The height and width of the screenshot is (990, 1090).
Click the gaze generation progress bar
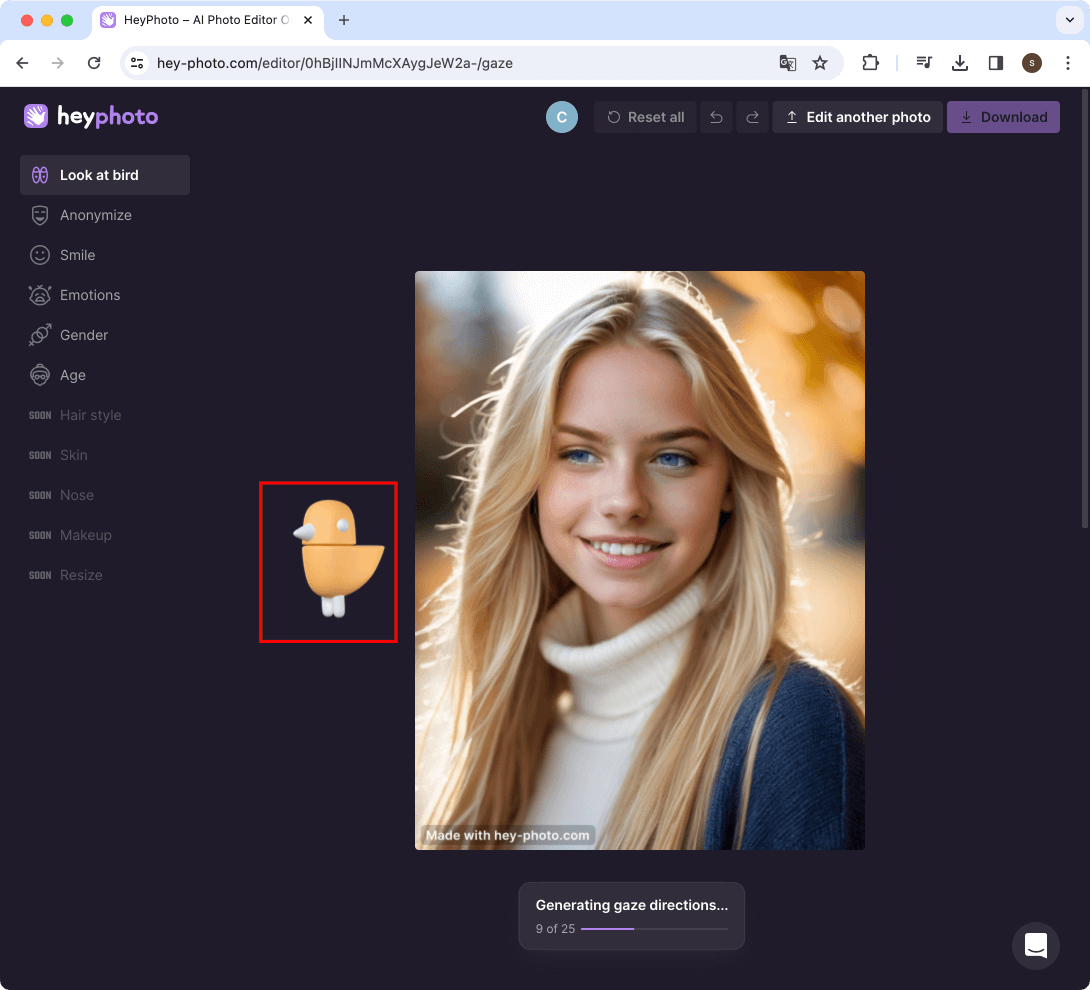pyautogui.click(x=654, y=929)
